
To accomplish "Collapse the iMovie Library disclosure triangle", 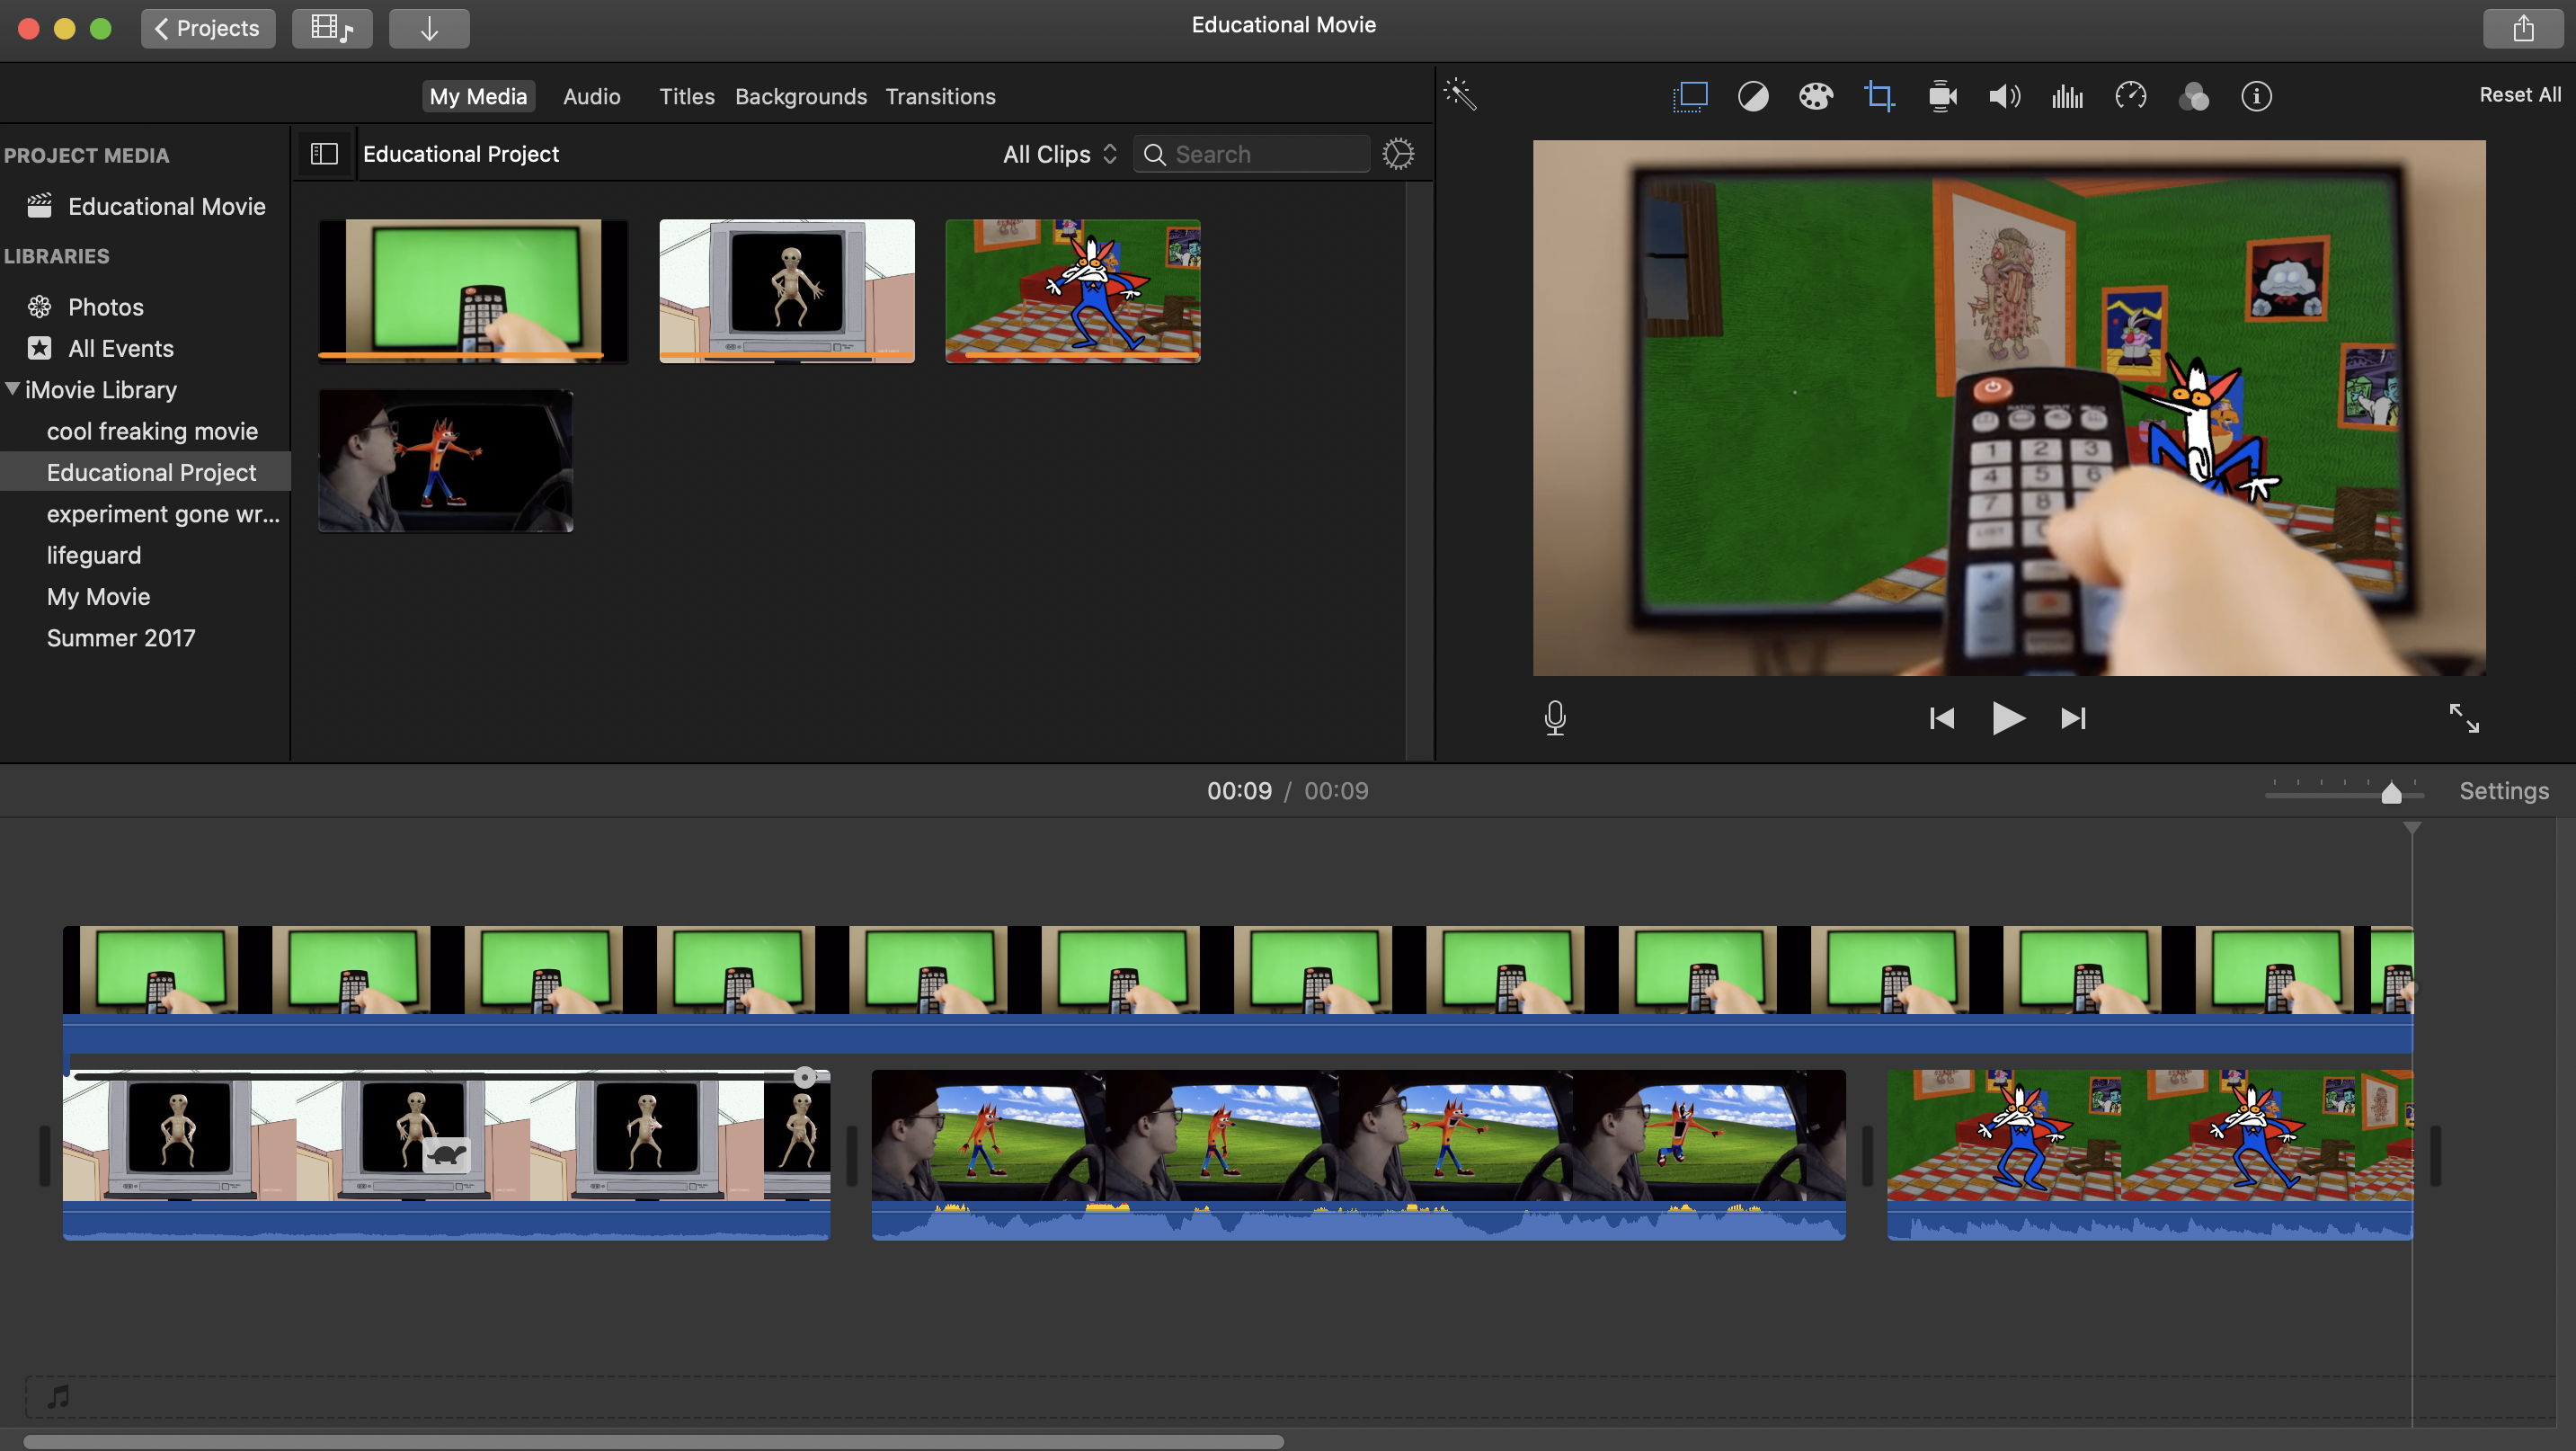I will 12,389.
